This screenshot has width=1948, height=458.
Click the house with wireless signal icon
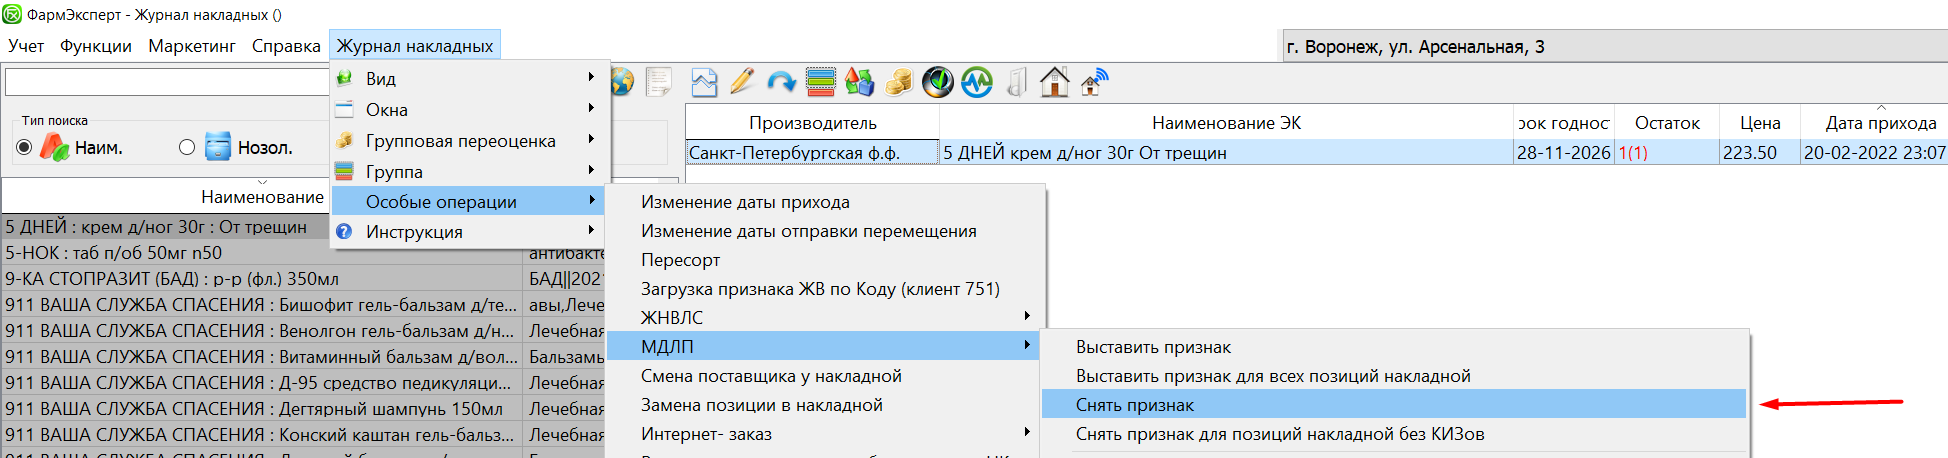pyautogui.click(x=1094, y=82)
